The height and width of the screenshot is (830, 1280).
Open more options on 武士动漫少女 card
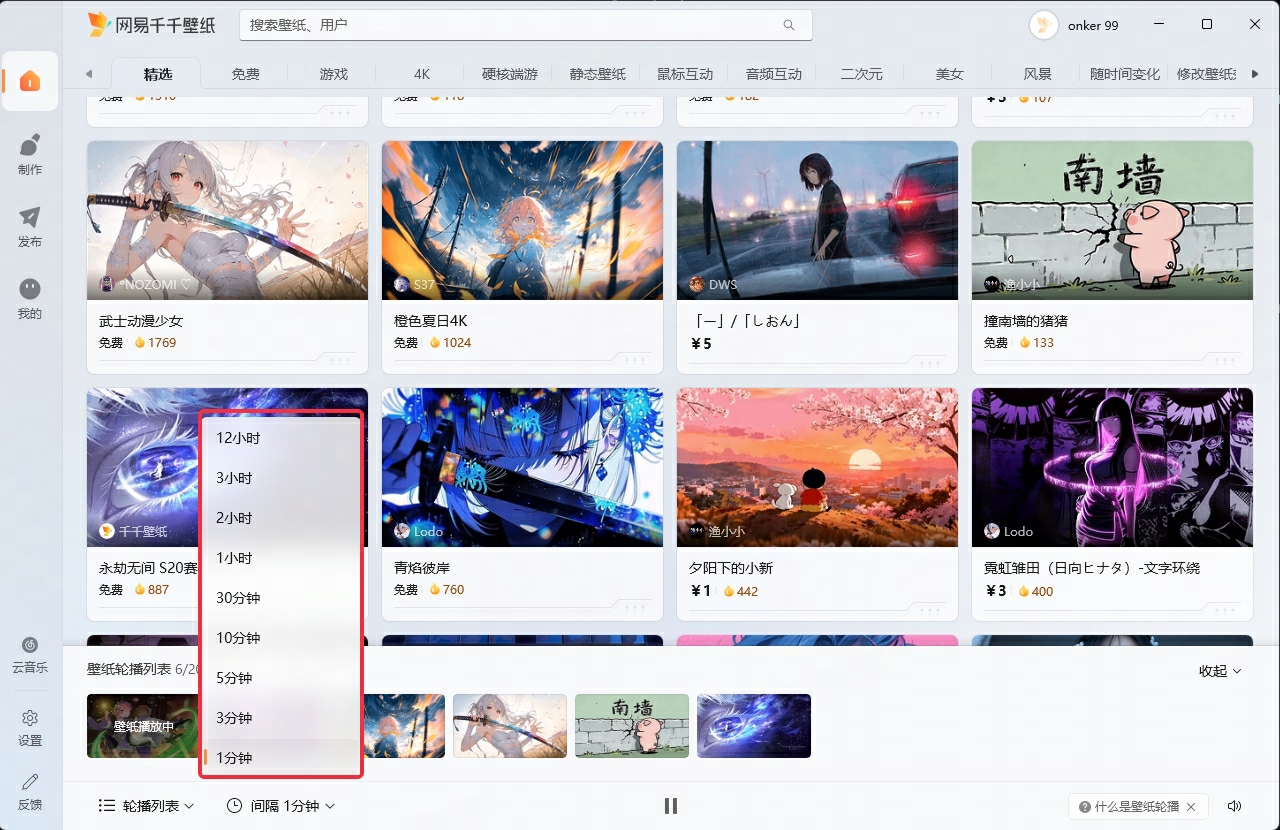[340, 359]
